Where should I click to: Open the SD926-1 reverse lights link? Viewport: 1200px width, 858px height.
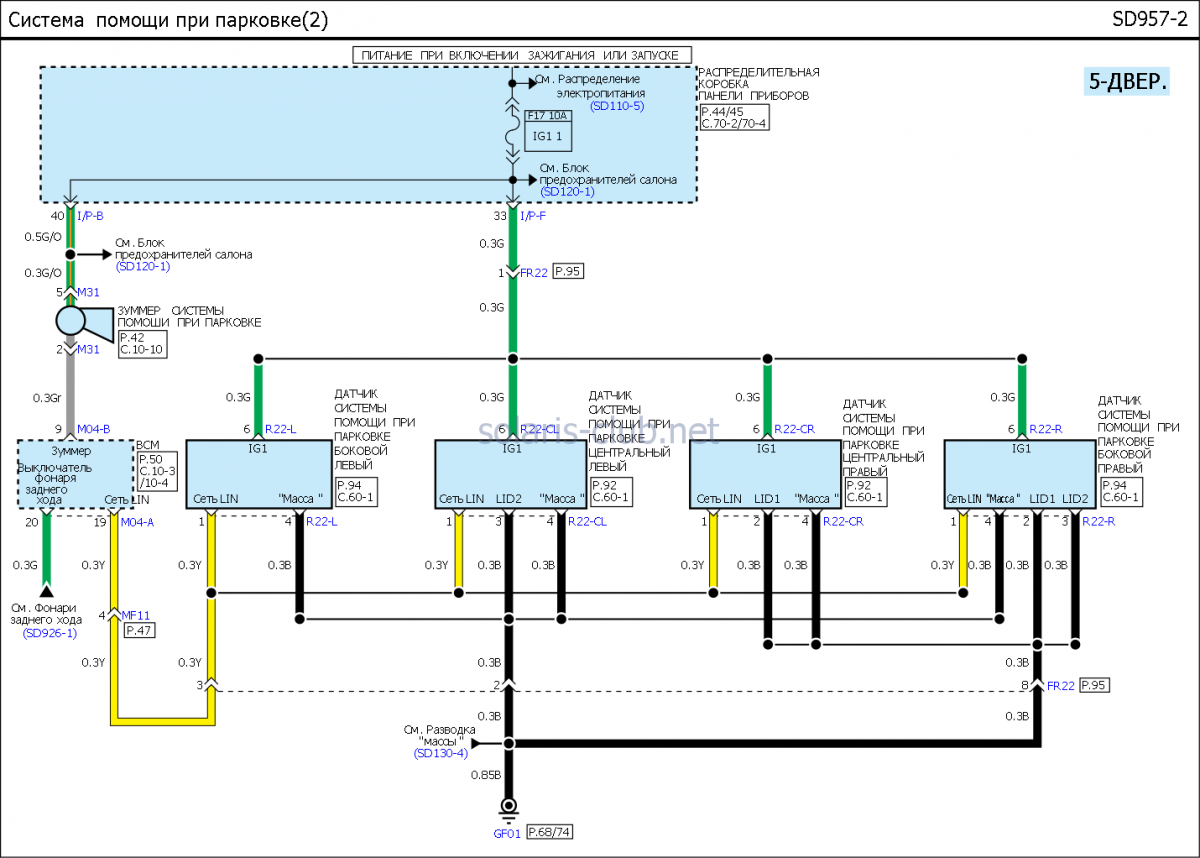tap(50, 632)
